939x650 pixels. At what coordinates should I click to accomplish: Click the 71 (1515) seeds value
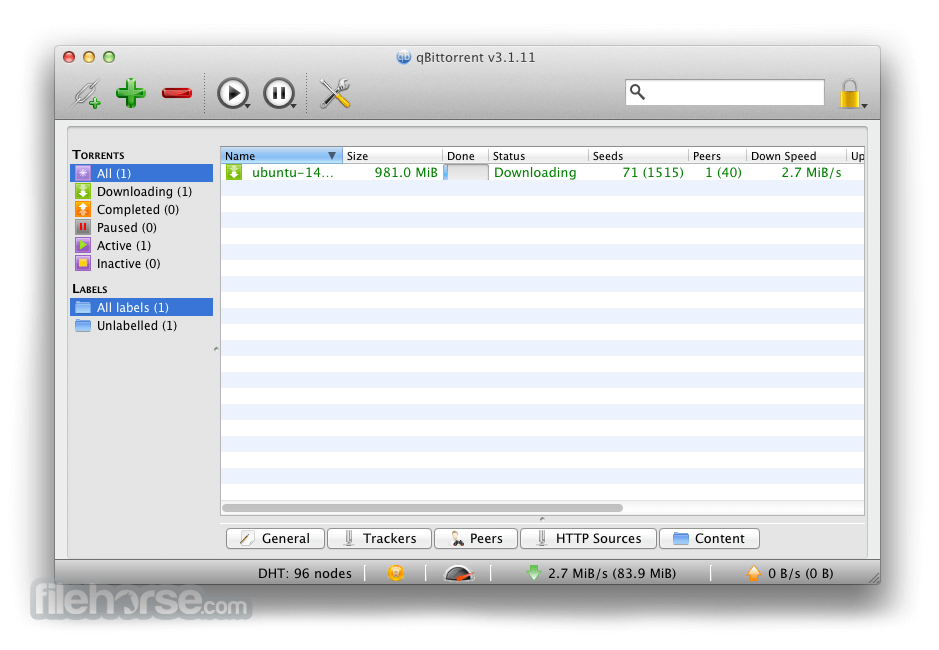point(653,173)
